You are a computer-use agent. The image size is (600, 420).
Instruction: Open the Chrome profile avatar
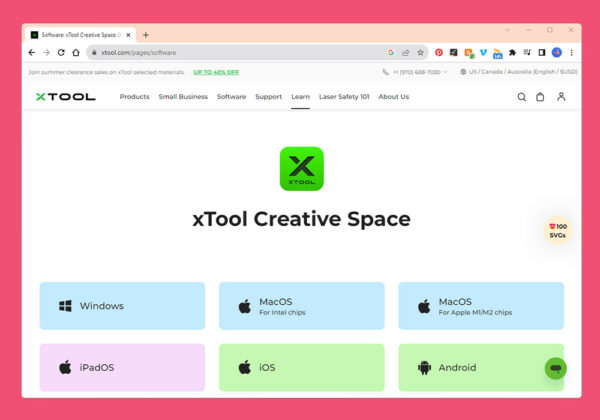(557, 52)
